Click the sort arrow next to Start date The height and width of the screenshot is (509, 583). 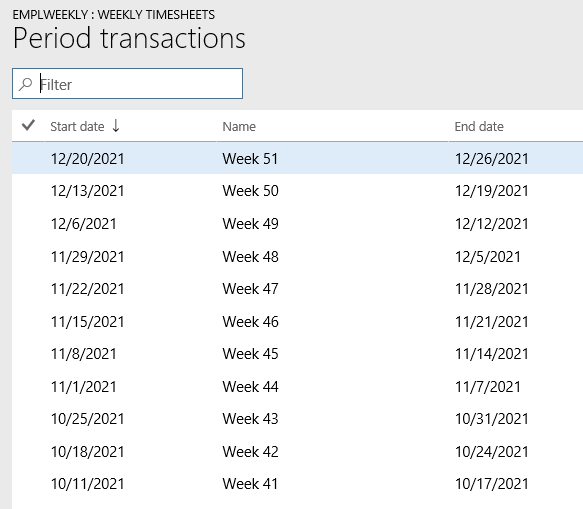(116, 126)
